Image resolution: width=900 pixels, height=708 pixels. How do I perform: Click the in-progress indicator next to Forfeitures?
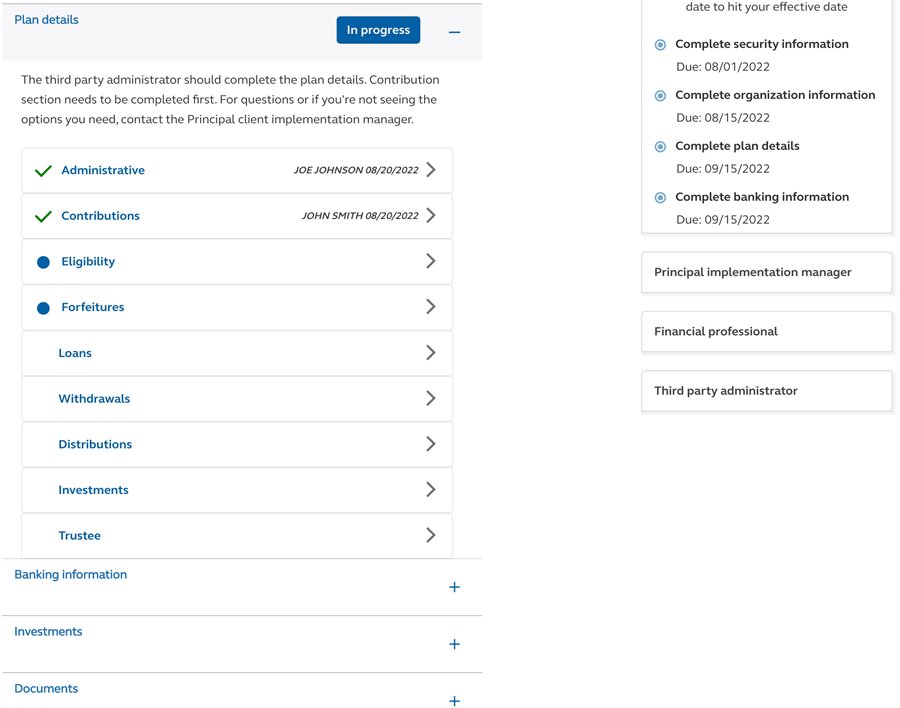(43, 307)
